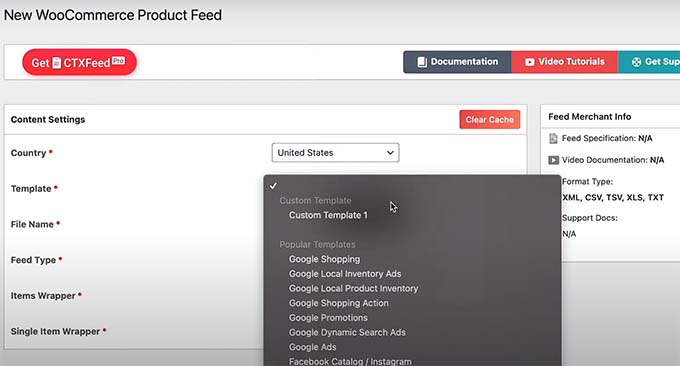Click the Get Support lifebuoy icon
Image resolution: width=680 pixels, height=366 pixels.
pos(636,62)
